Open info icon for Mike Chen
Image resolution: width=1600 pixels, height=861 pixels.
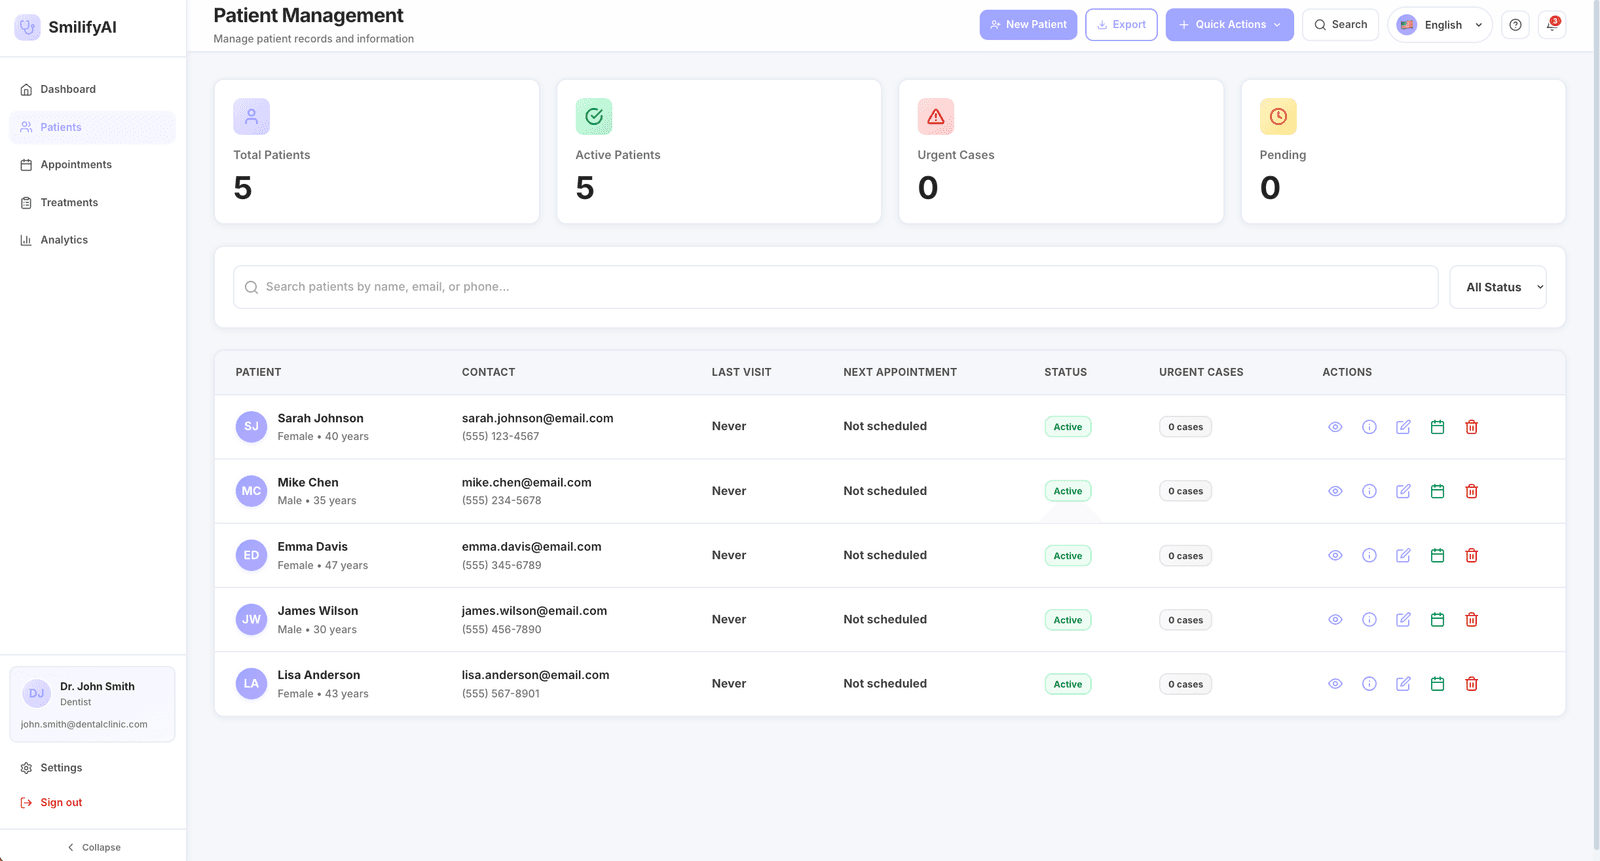(x=1369, y=491)
